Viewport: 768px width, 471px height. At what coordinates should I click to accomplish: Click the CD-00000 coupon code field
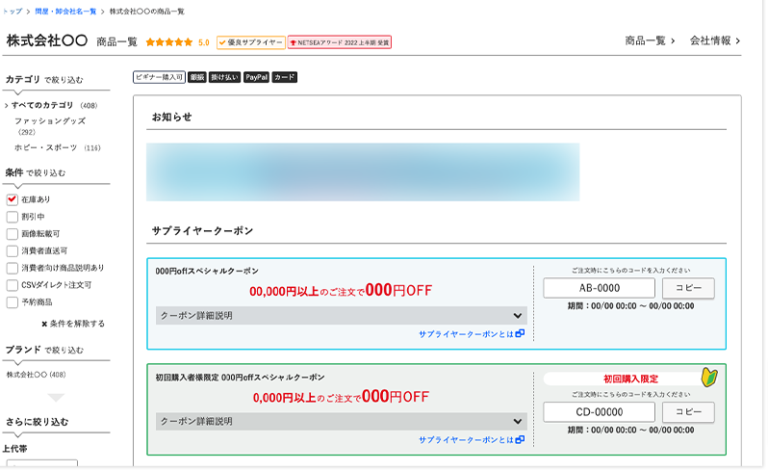[599, 411]
